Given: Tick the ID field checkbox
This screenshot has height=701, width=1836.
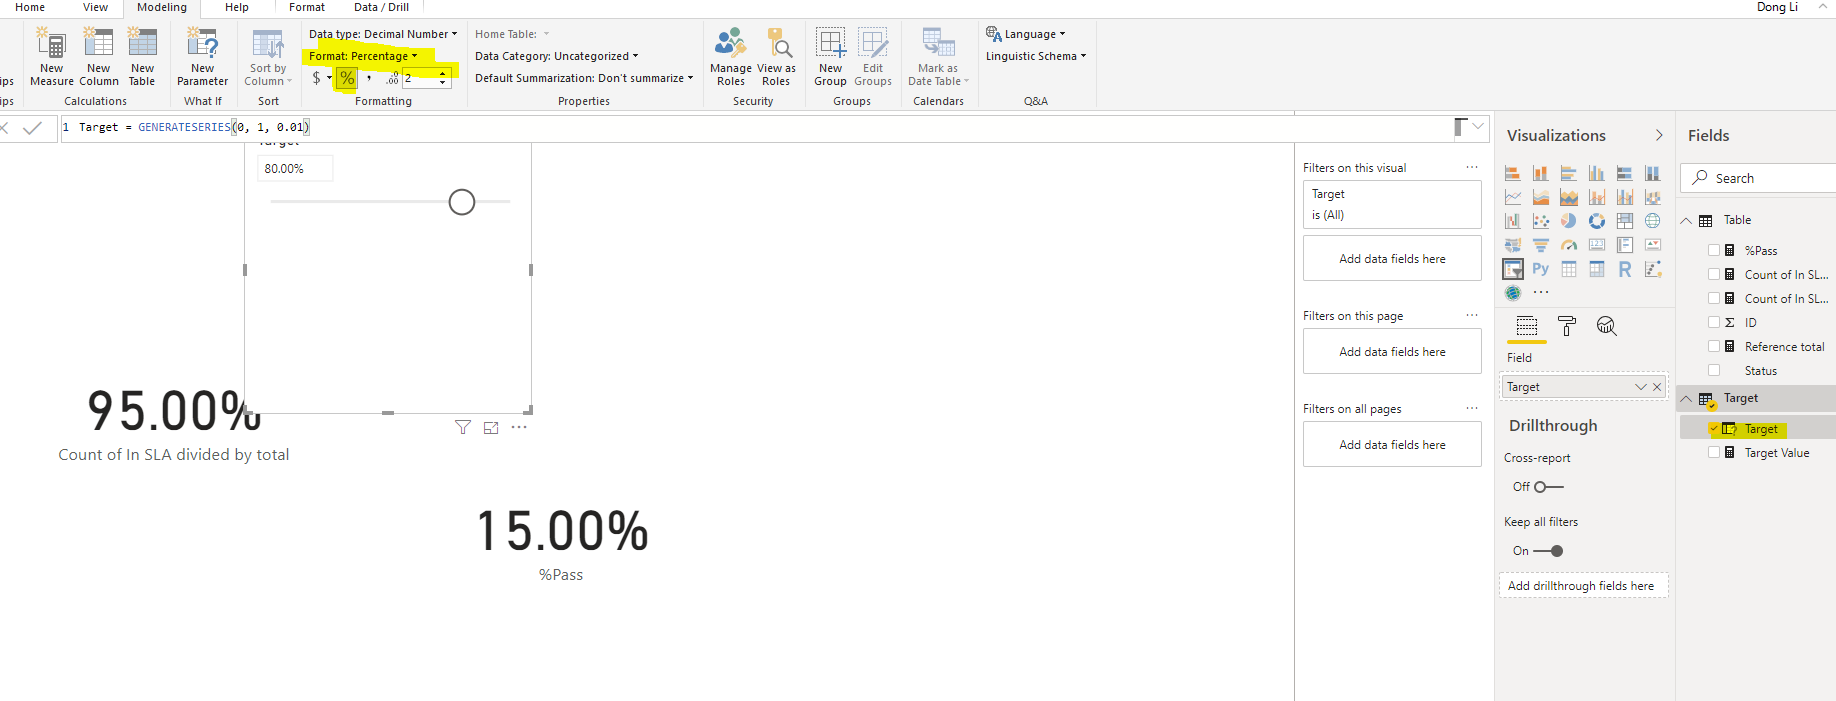Looking at the screenshot, I should pos(1714,322).
